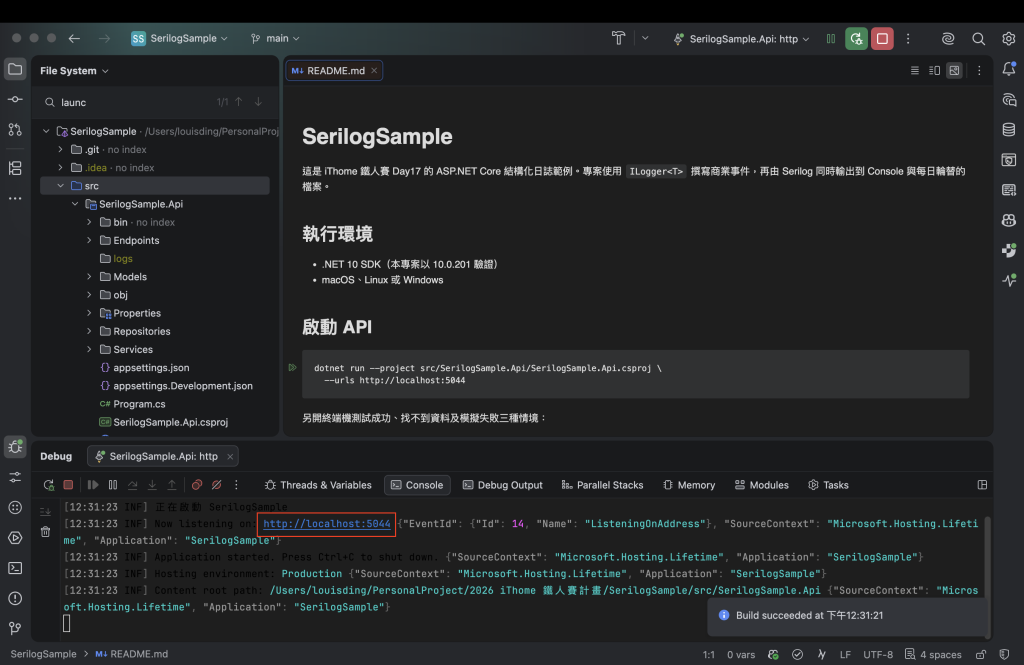1024x665 pixels.
Task: Click the file tree search field
Action: click(x=131, y=103)
